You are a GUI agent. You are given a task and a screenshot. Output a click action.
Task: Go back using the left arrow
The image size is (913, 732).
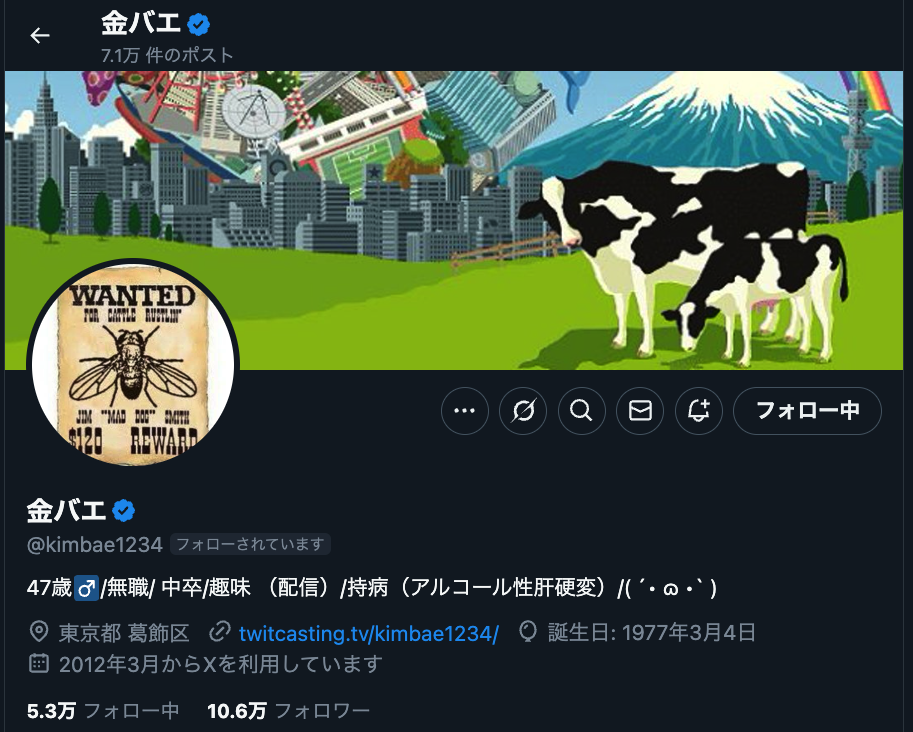point(40,36)
